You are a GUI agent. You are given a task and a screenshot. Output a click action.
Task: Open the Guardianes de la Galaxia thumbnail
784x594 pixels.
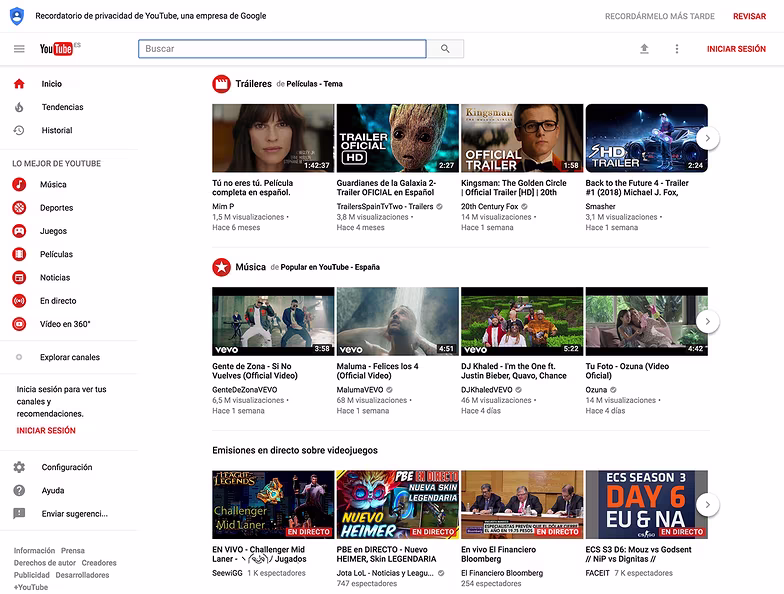(398, 138)
